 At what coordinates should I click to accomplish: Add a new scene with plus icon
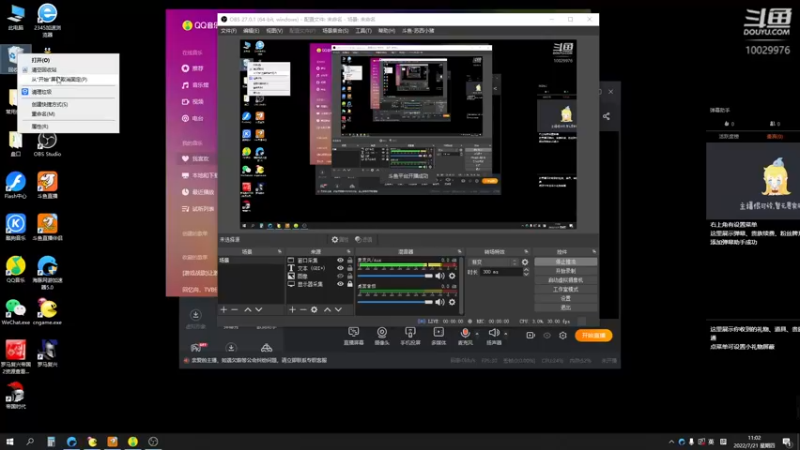click(x=223, y=310)
